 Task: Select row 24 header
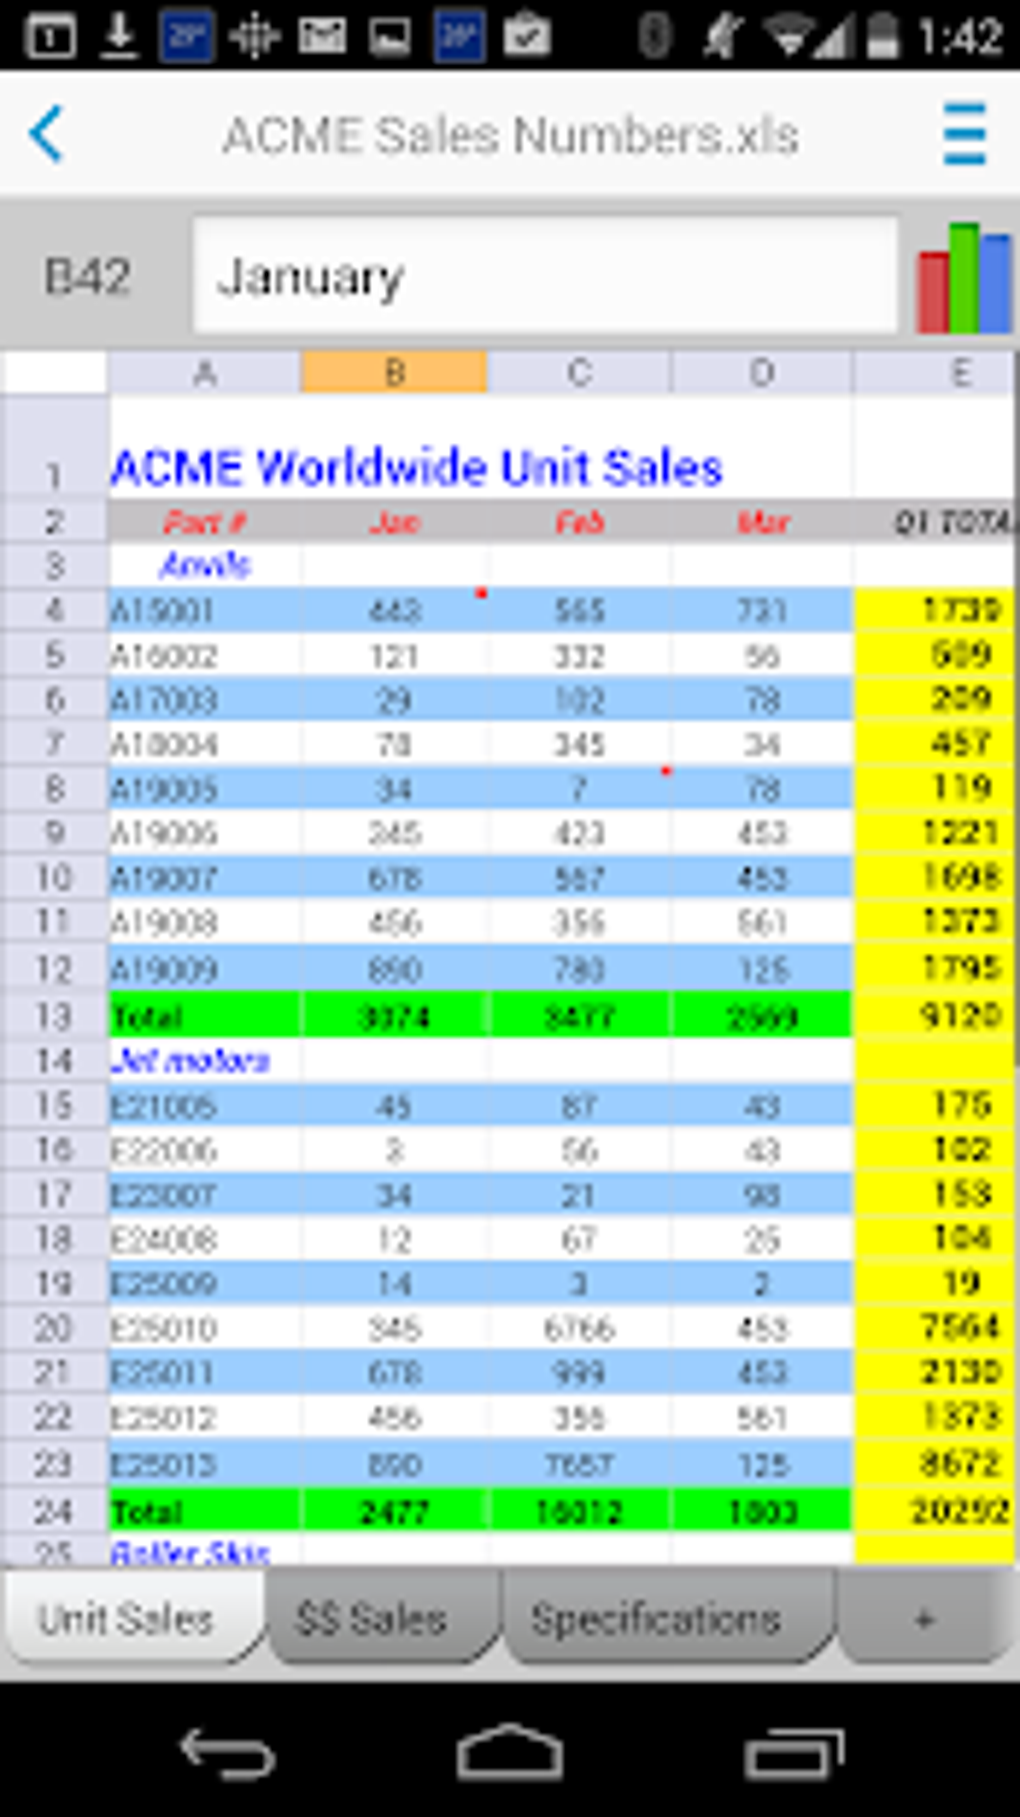[x=54, y=1510]
